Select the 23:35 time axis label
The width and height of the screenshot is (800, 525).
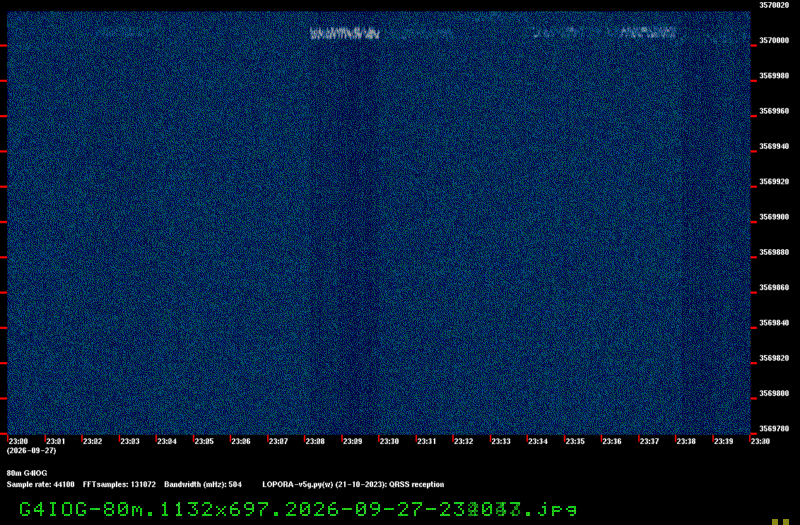[575, 441]
